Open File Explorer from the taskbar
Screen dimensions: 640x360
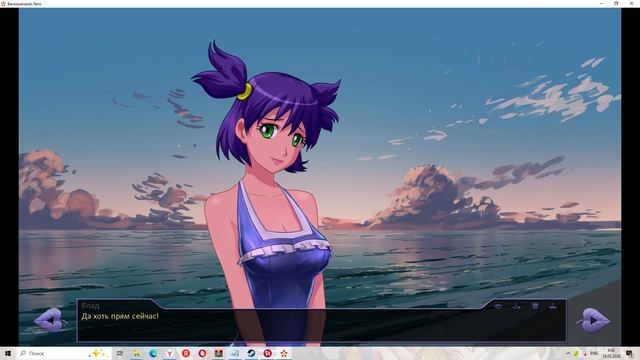(136, 353)
